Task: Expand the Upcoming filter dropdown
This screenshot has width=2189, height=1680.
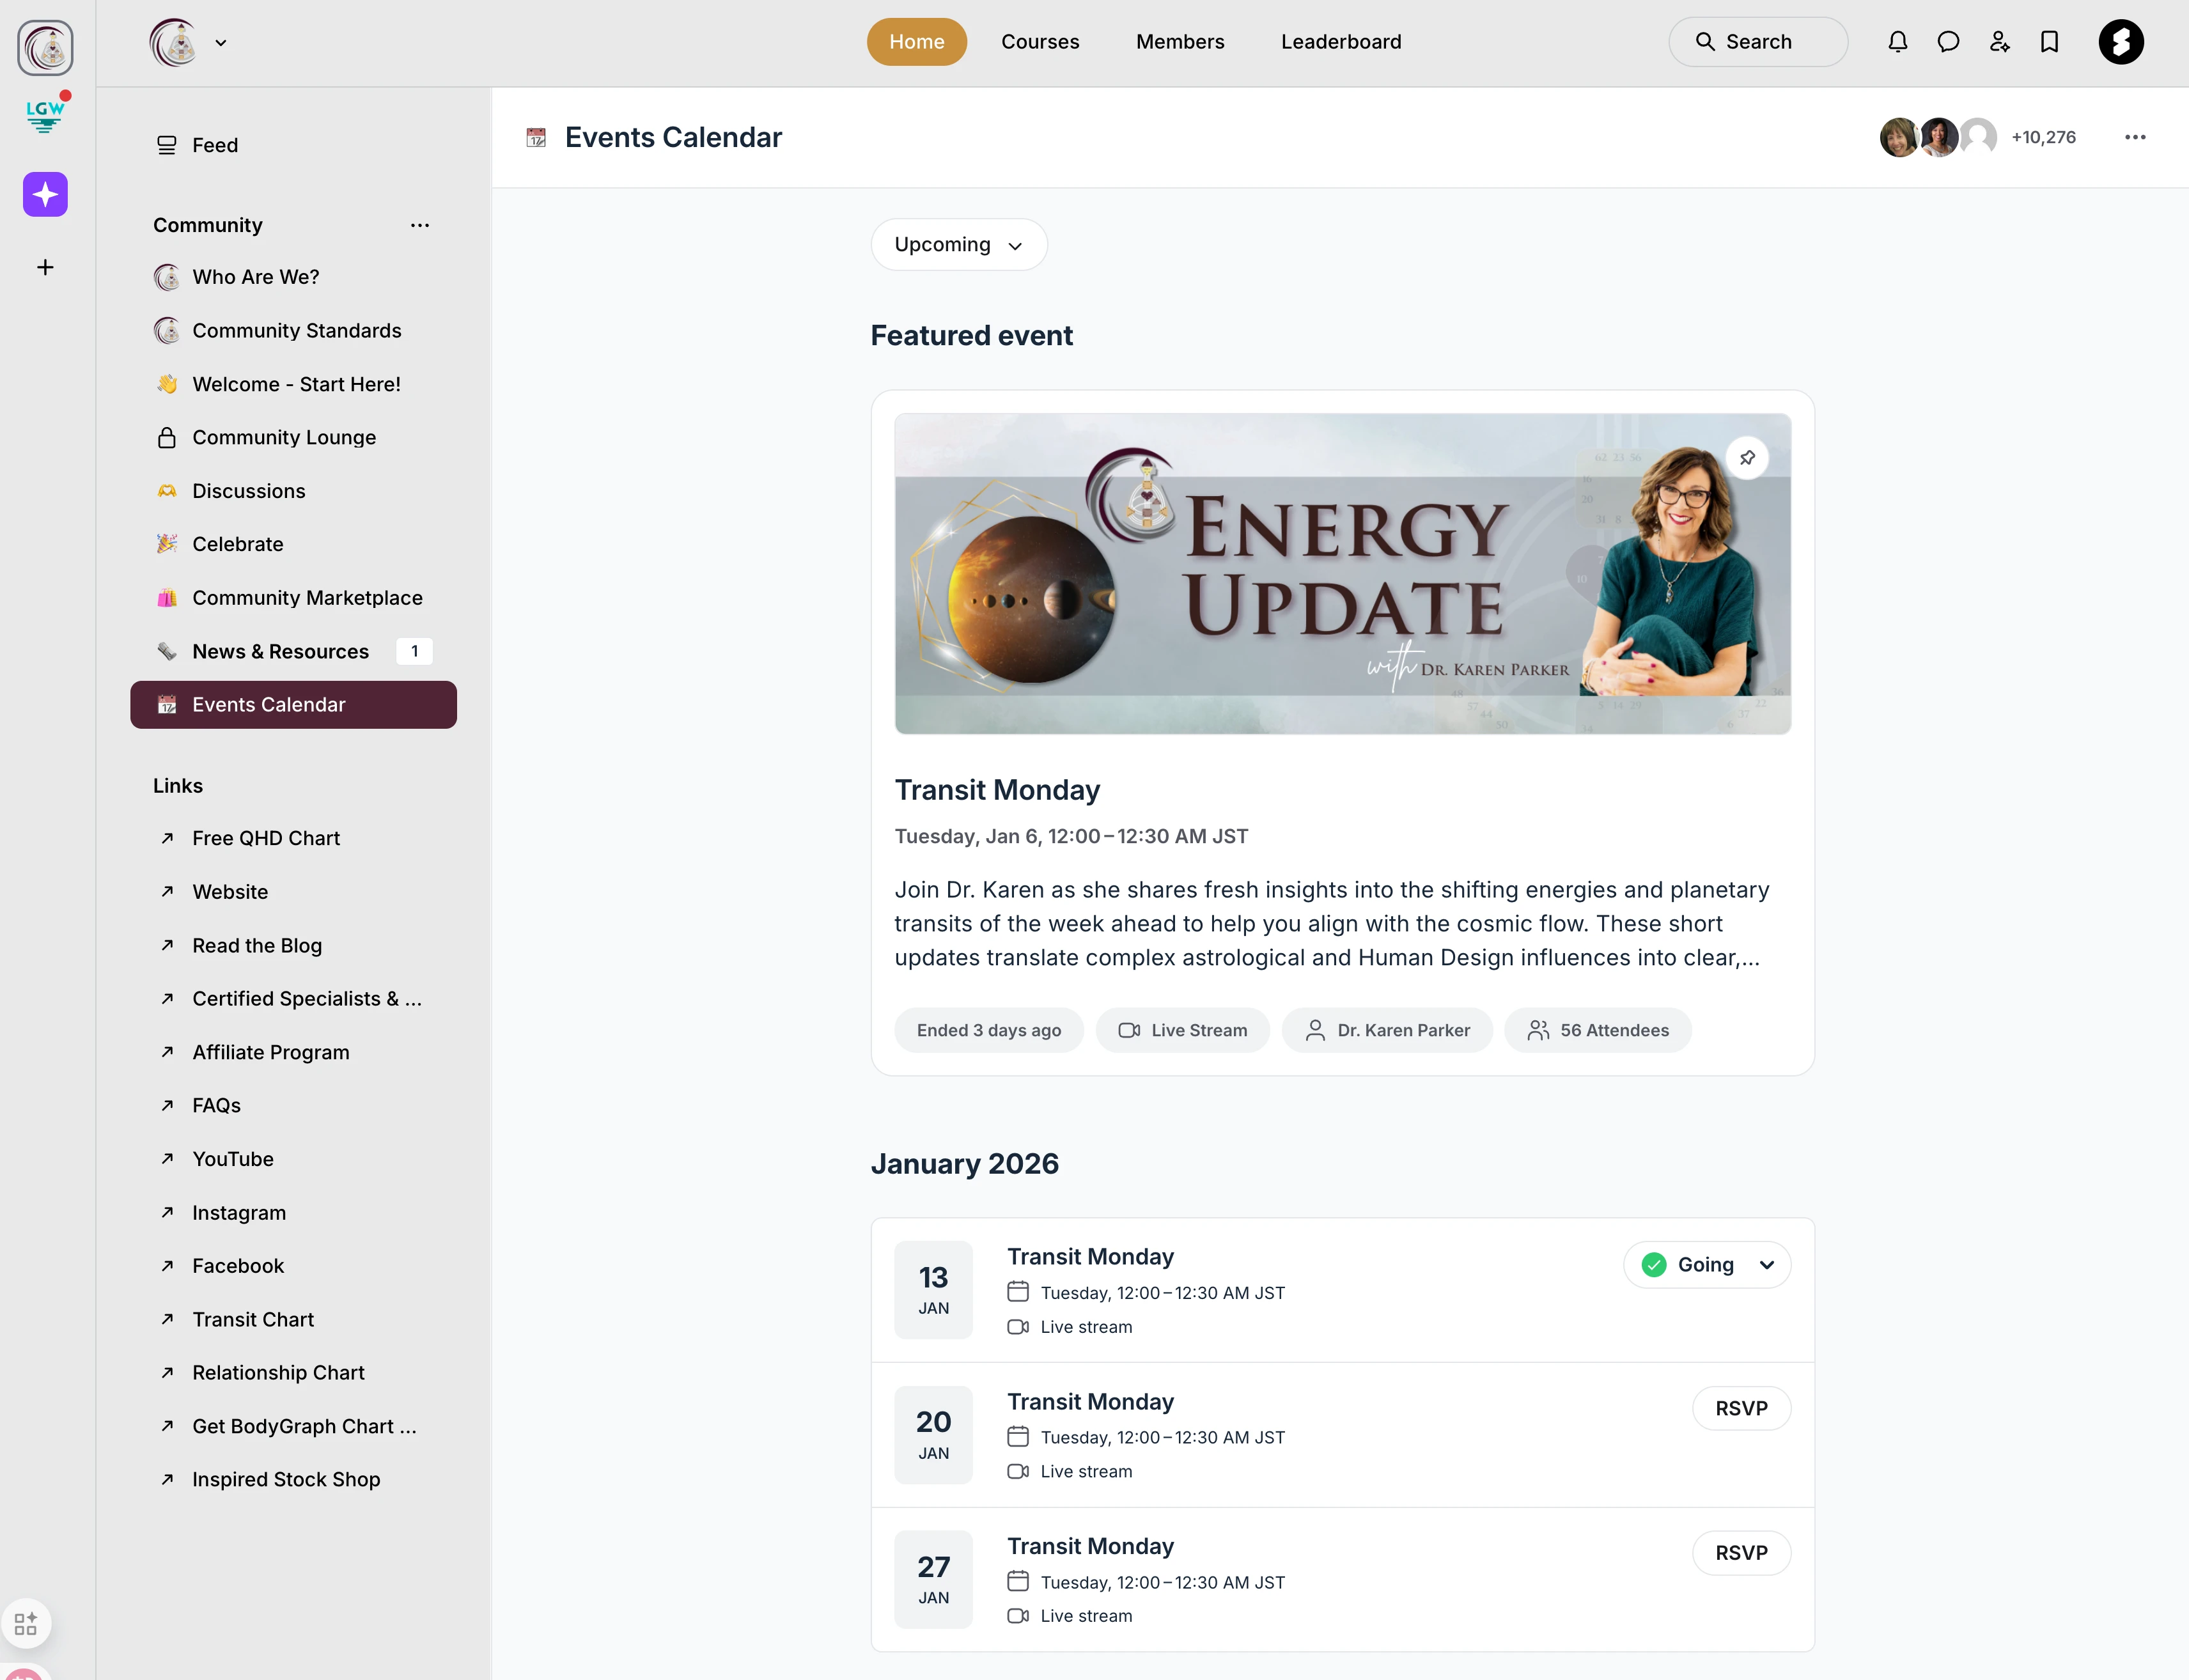Action: (x=958, y=245)
